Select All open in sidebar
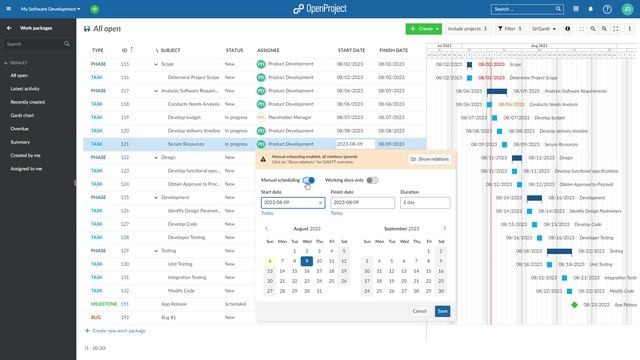This screenshot has height=360, width=640. [x=19, y=76]
